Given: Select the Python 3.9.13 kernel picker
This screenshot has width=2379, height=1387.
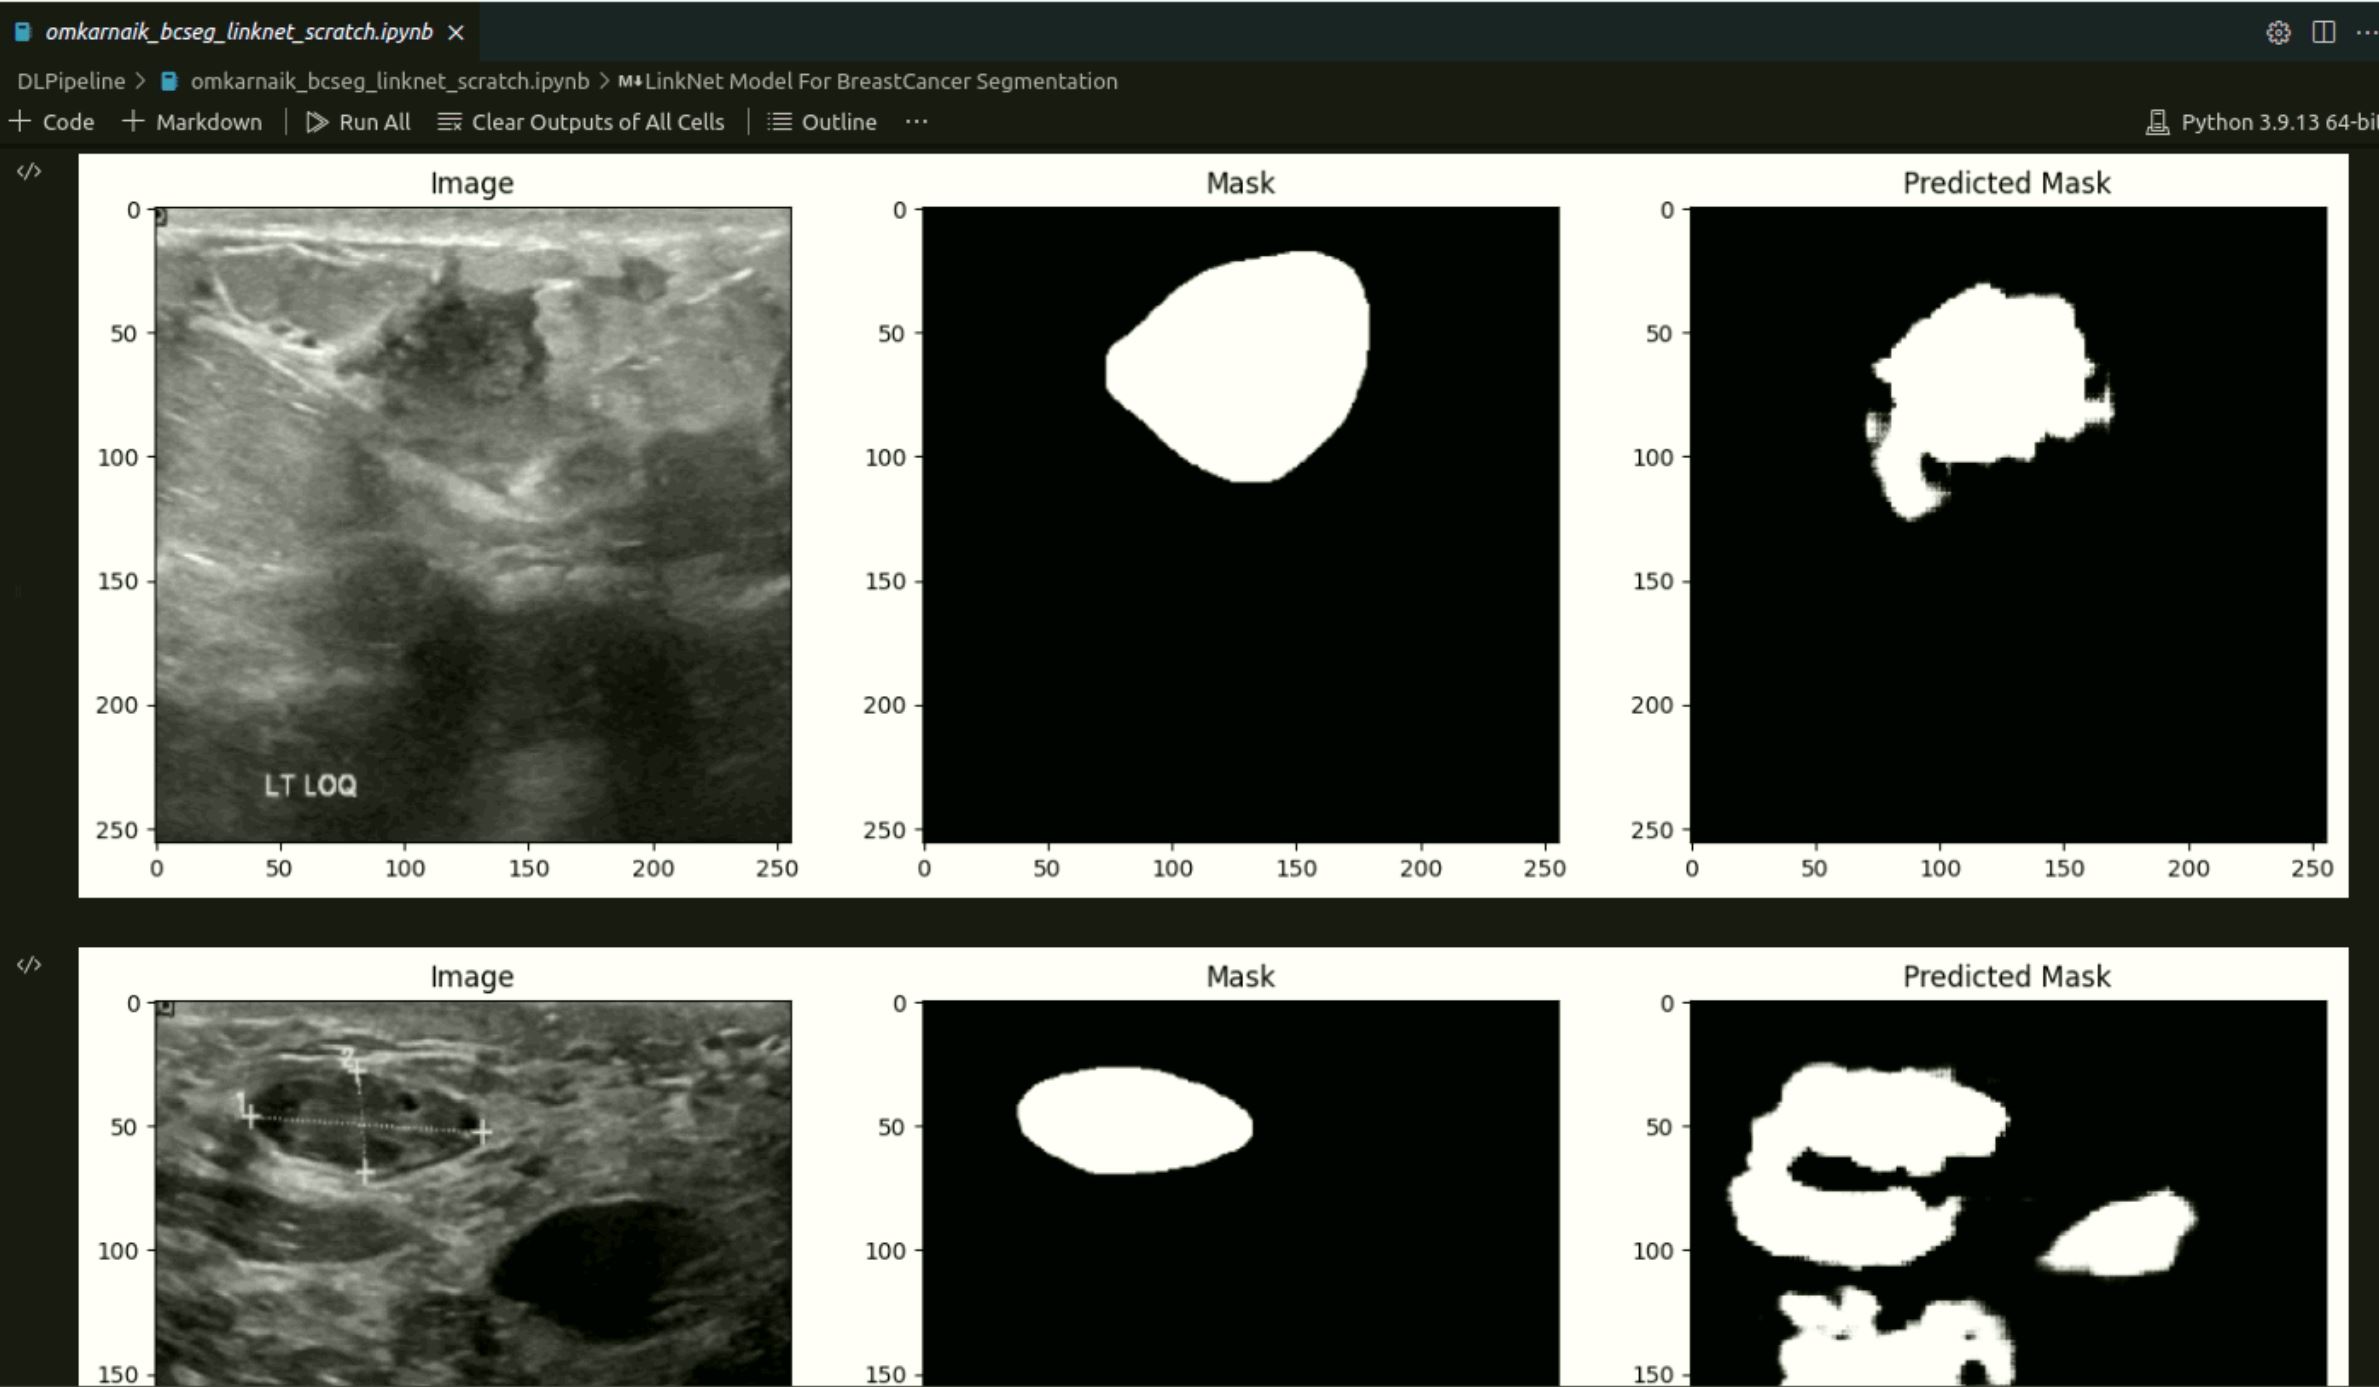Looking at the screenshot, I should [x=2277, y=122].
